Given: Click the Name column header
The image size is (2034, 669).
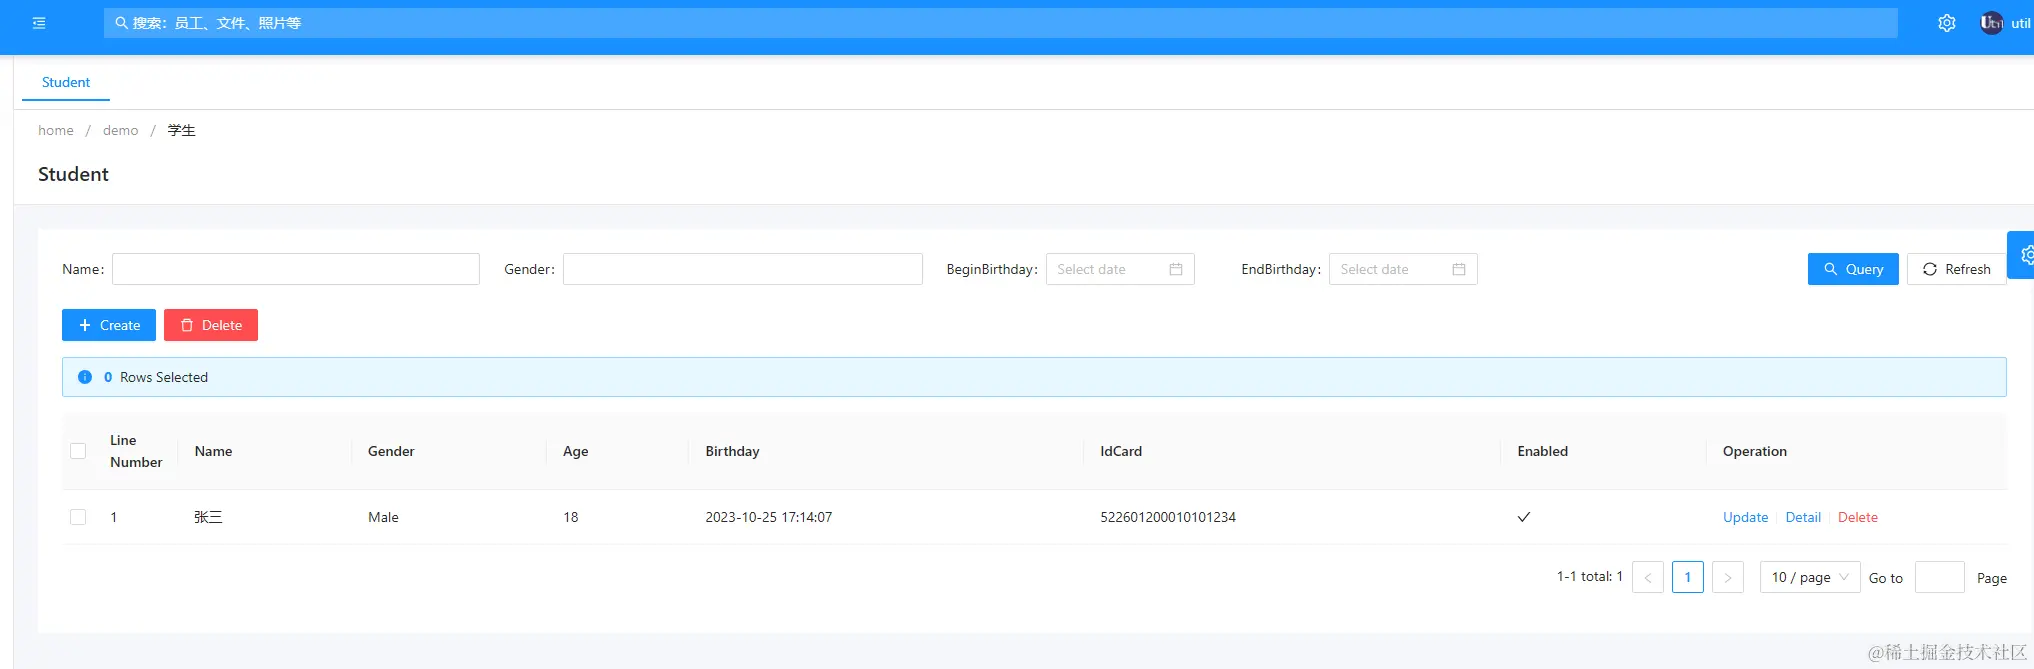Looking at the screenshot, I should tap(213, 451).
